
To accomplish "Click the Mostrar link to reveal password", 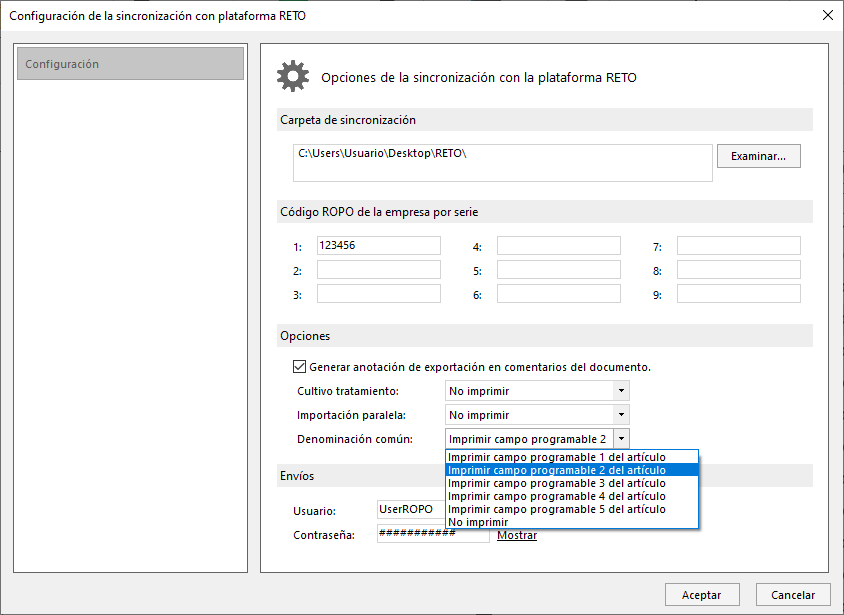I will pyautogui.click(x=517, y=535).
